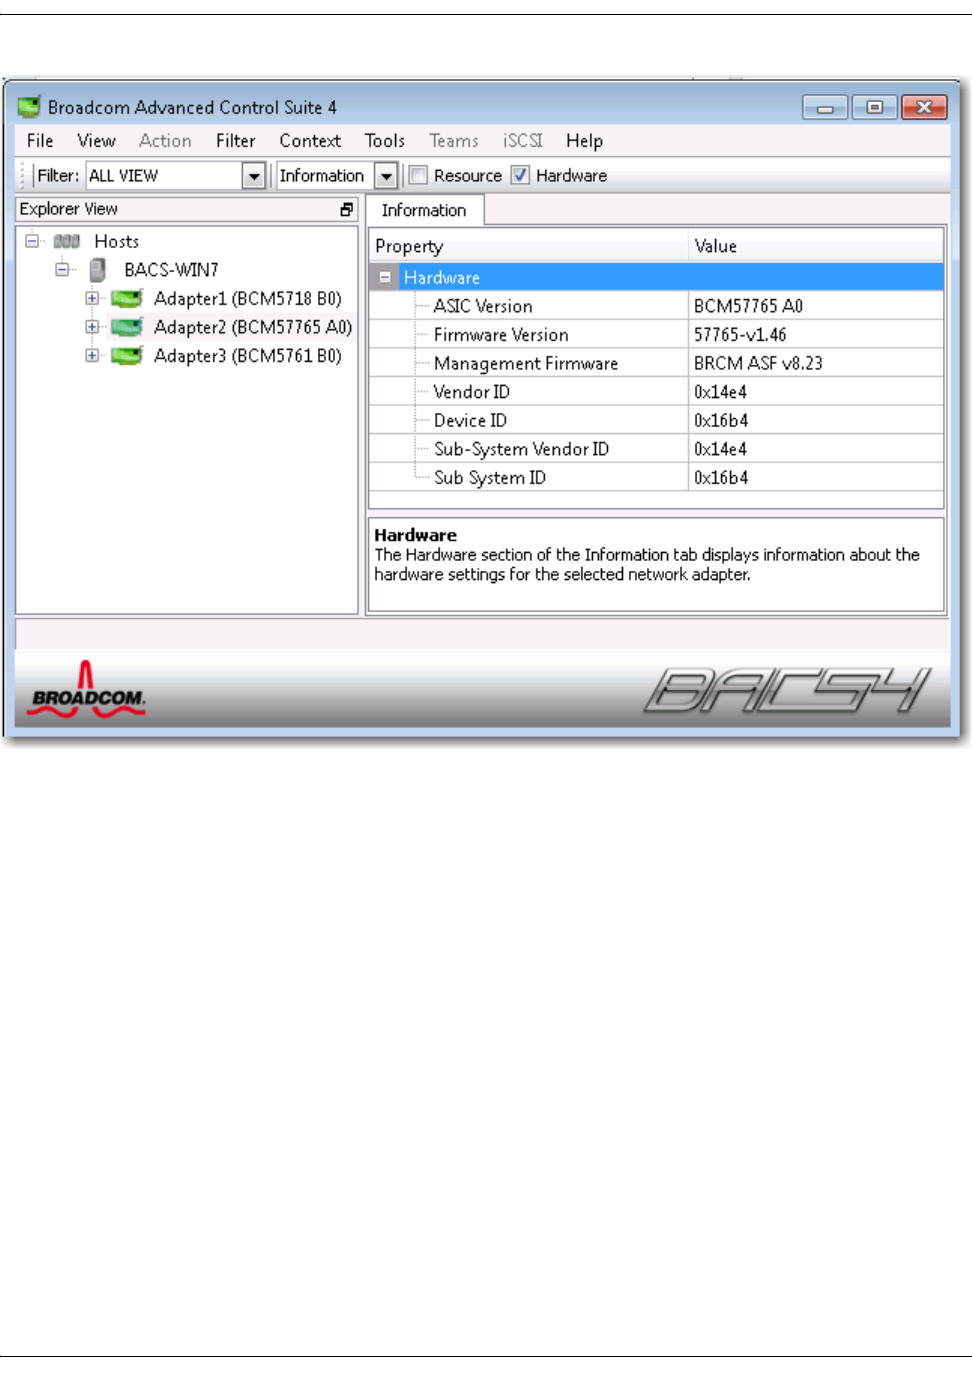
Task: Expand the Adapter2 (BCM57765 A0) node
Action: click(92, 327)
